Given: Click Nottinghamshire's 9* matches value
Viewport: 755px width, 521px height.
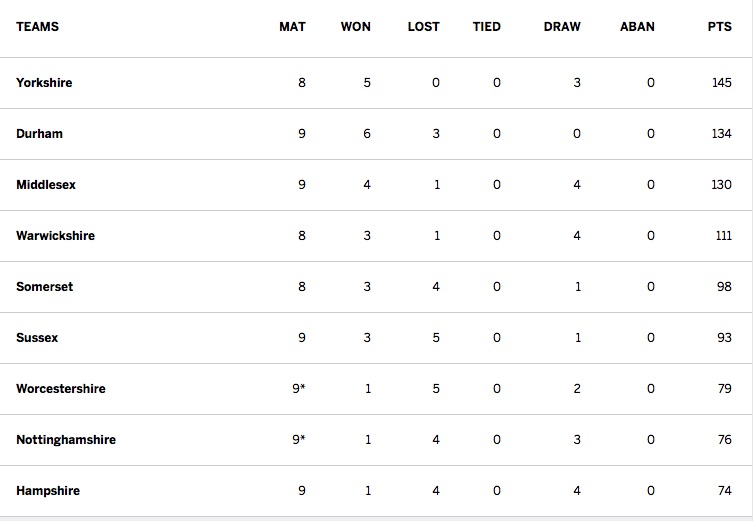Looking at the screenshot, I should pos(299,440).
